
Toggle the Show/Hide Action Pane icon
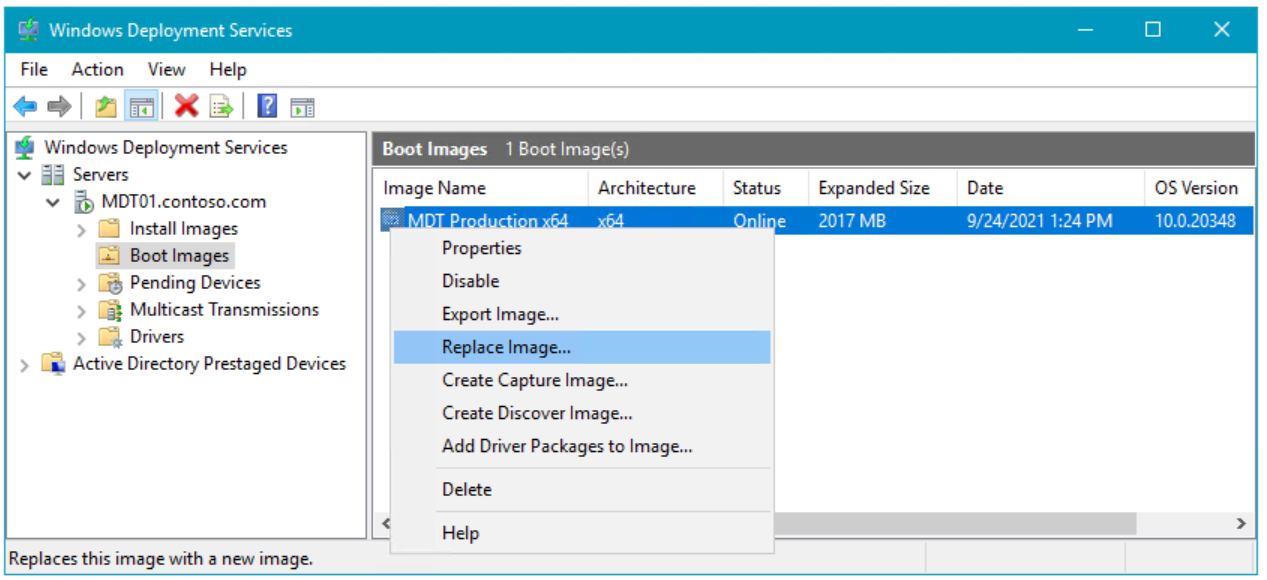tap(302, 107)
